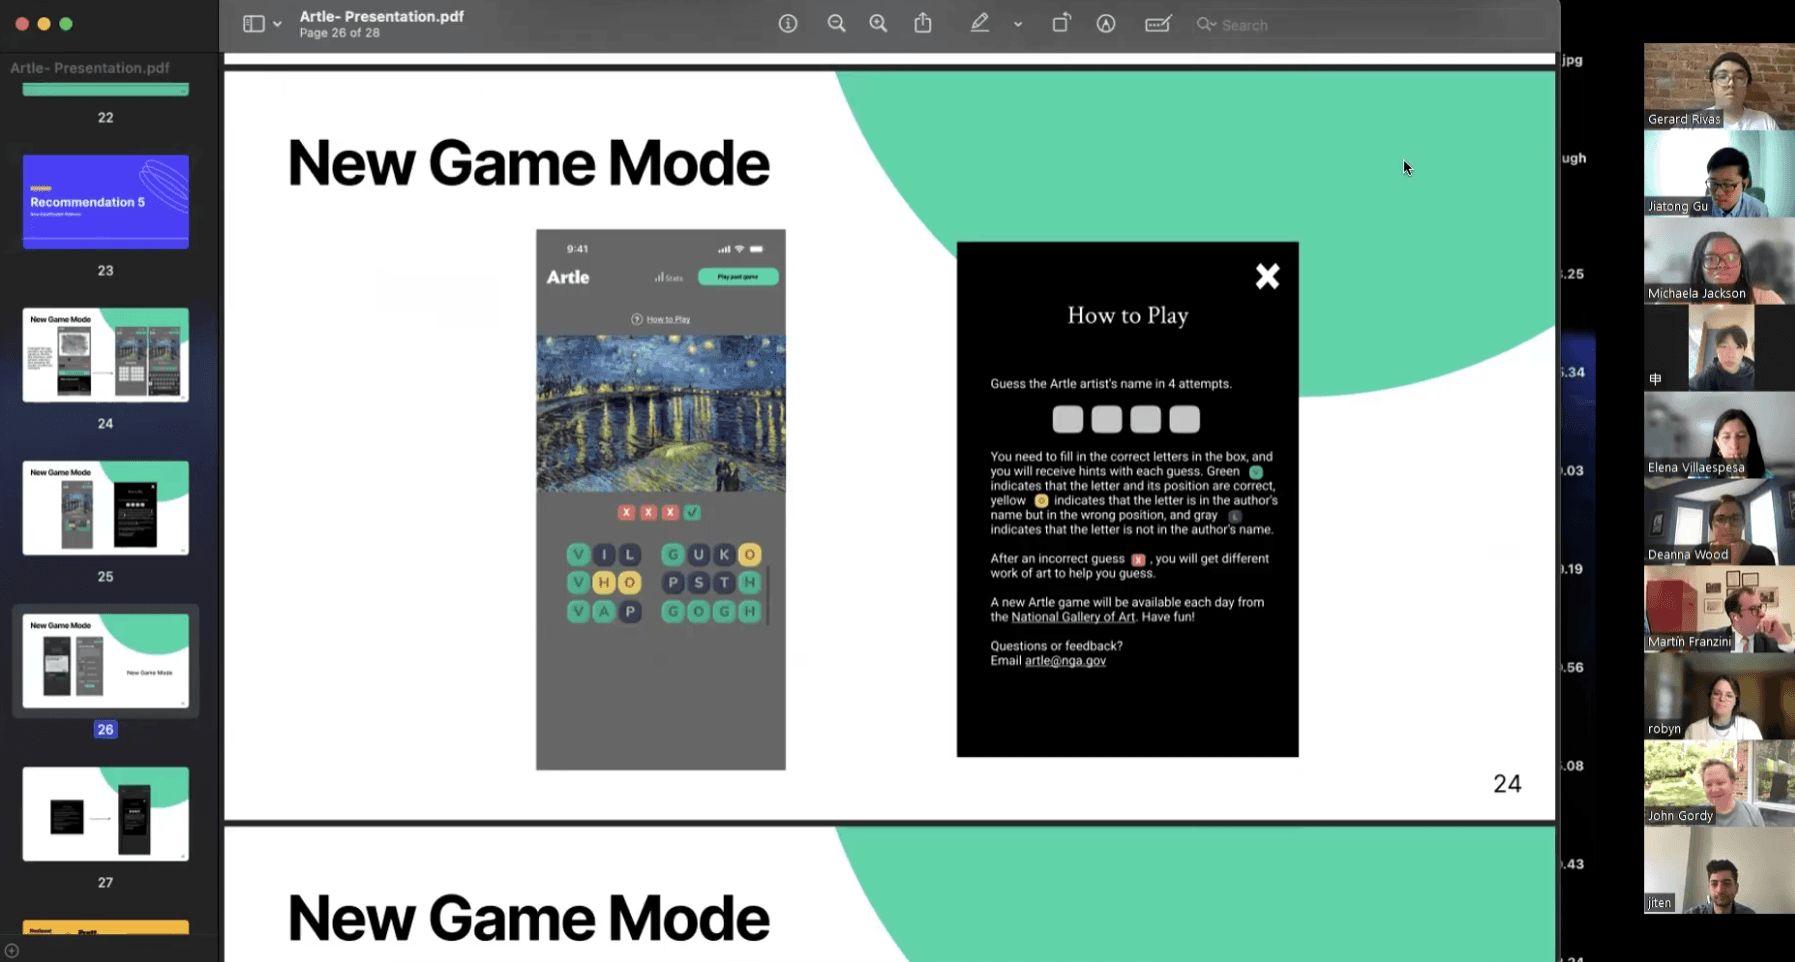Screen dimensions: 1795x962
Task: Click the K letter tile
Action: coord(724,554)
